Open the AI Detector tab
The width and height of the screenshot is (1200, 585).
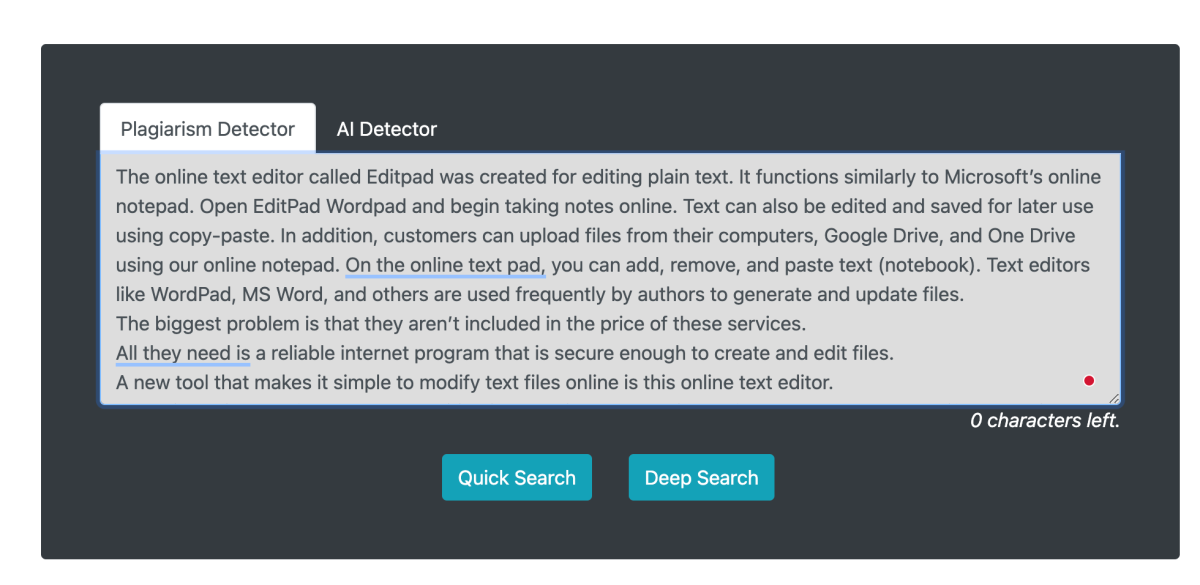(x=386, y=129)
